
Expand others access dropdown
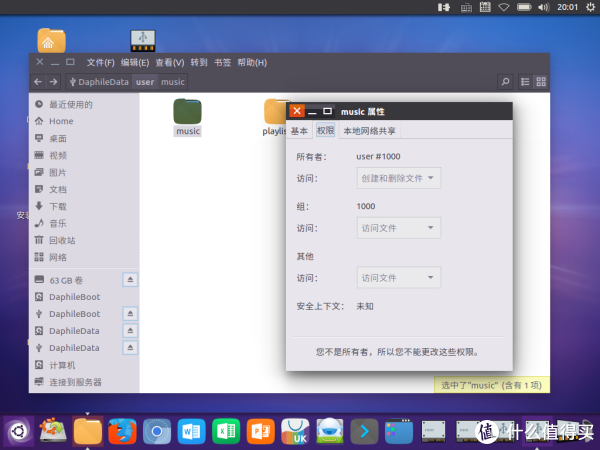[x=399, y=277]
